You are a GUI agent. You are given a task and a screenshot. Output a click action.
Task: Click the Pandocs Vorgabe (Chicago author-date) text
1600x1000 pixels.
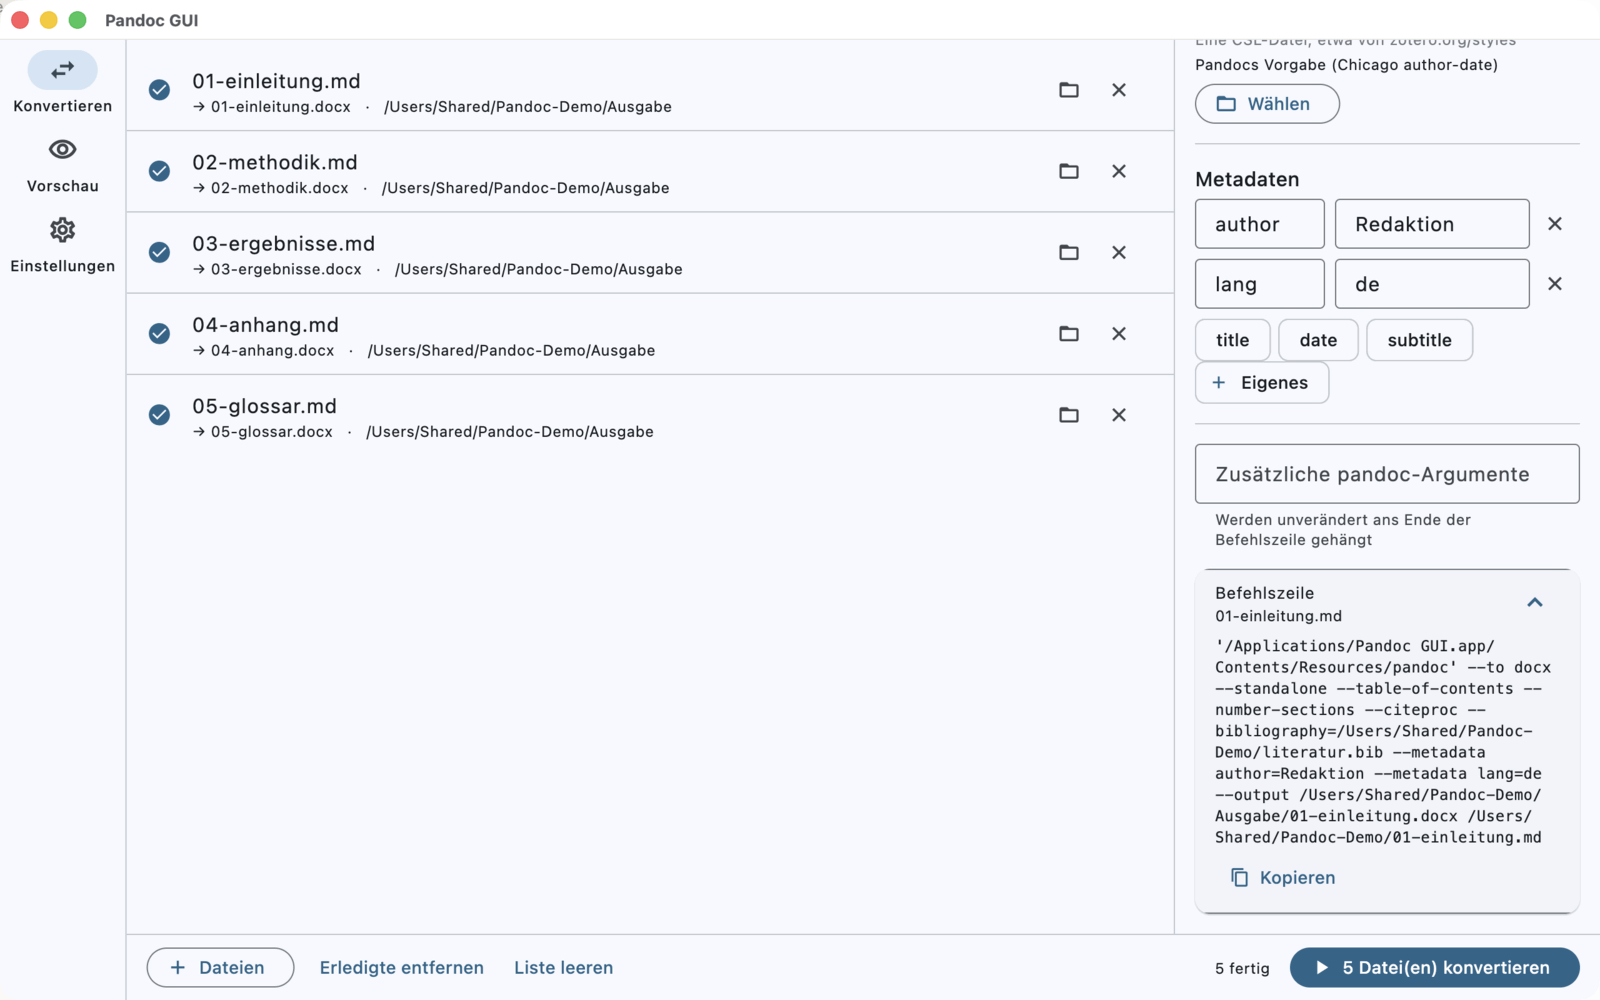[1346, 65]
